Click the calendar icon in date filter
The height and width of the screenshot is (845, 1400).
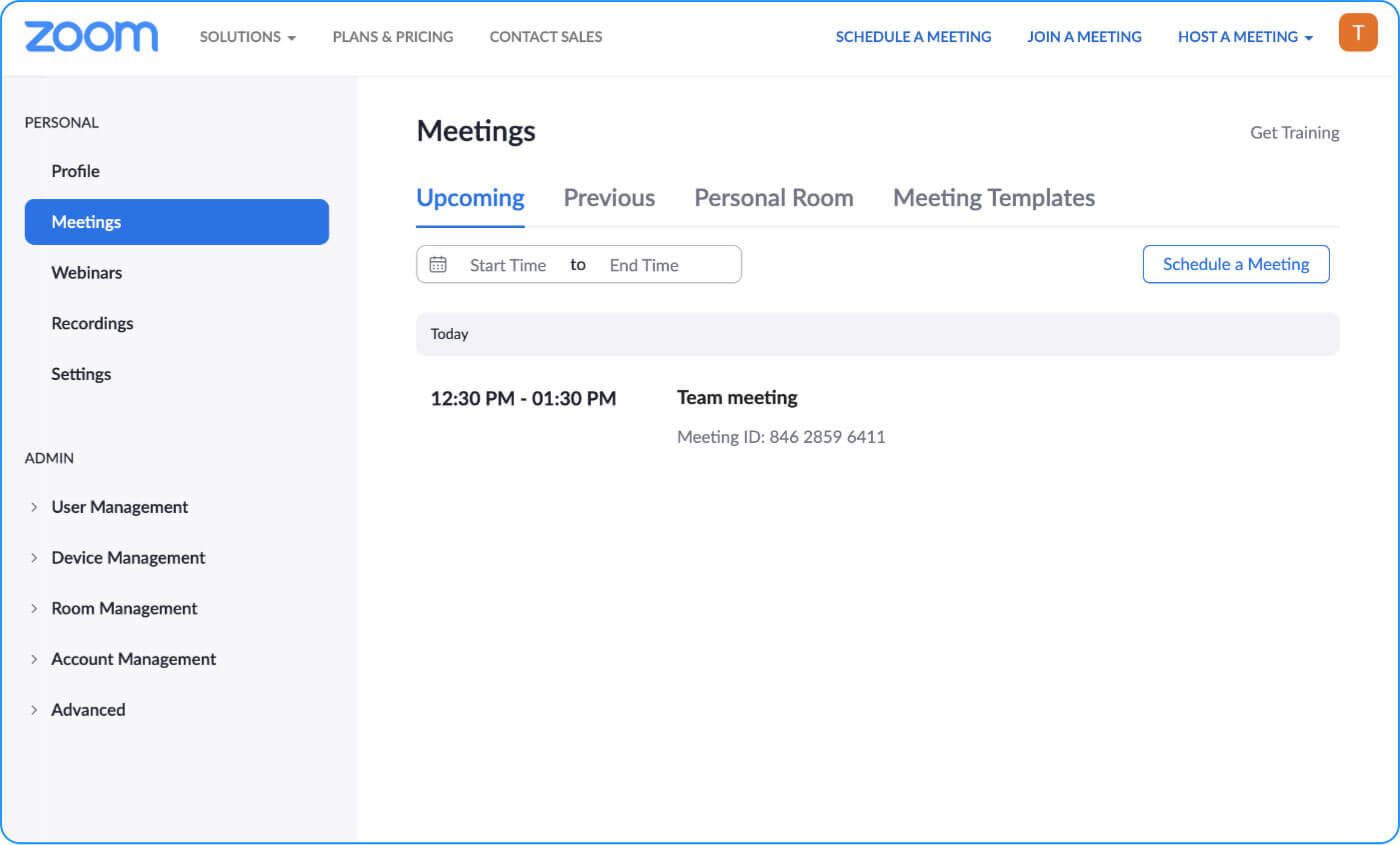coord(438,265)
